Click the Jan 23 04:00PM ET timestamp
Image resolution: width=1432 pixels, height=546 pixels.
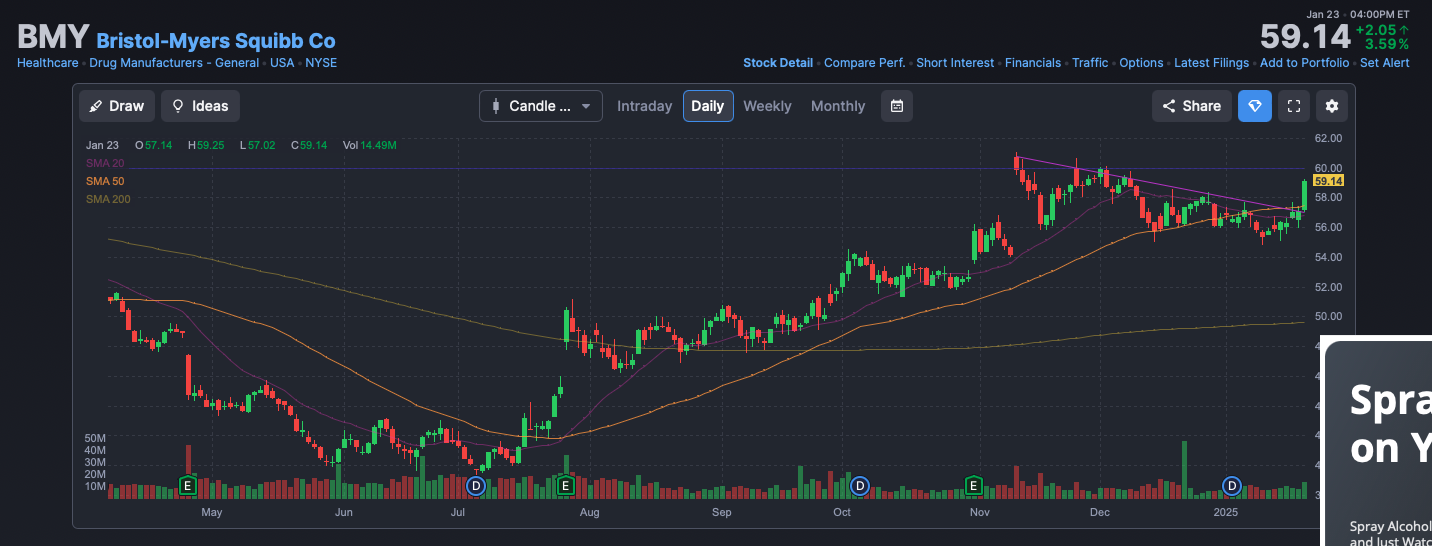coord(1358,14)
